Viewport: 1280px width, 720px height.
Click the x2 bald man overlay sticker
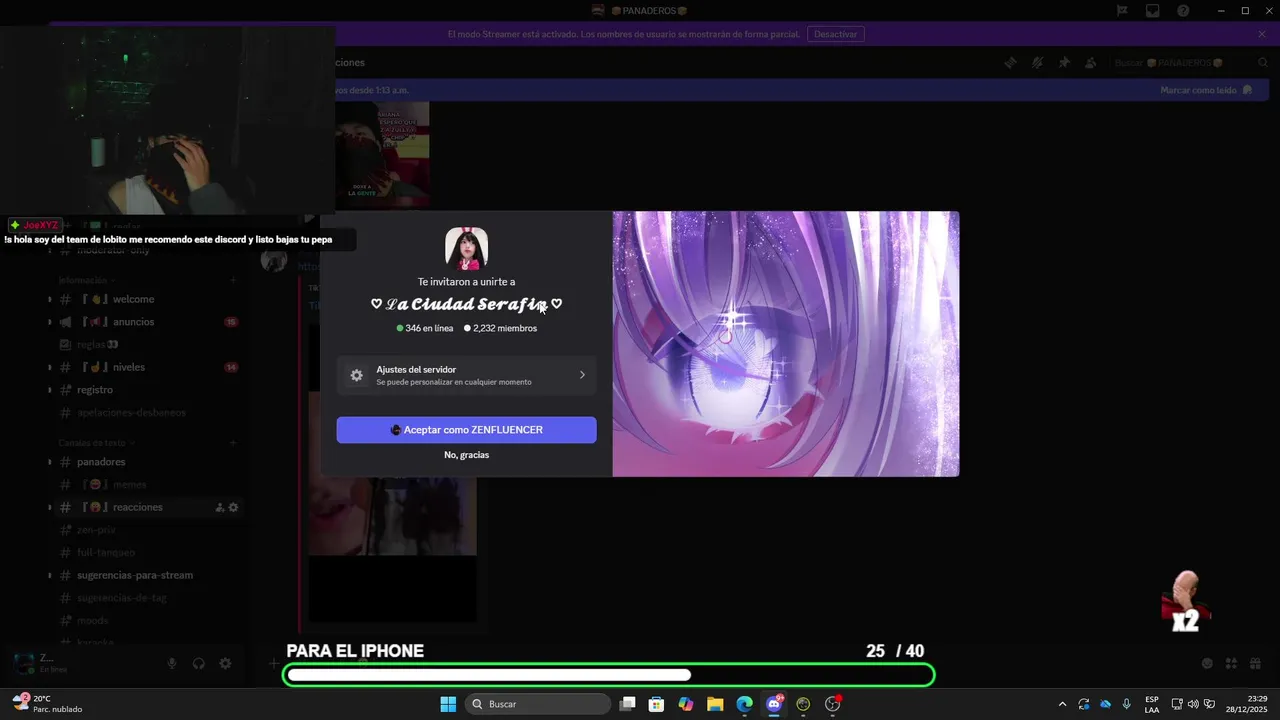click(x=1186, y=602)
